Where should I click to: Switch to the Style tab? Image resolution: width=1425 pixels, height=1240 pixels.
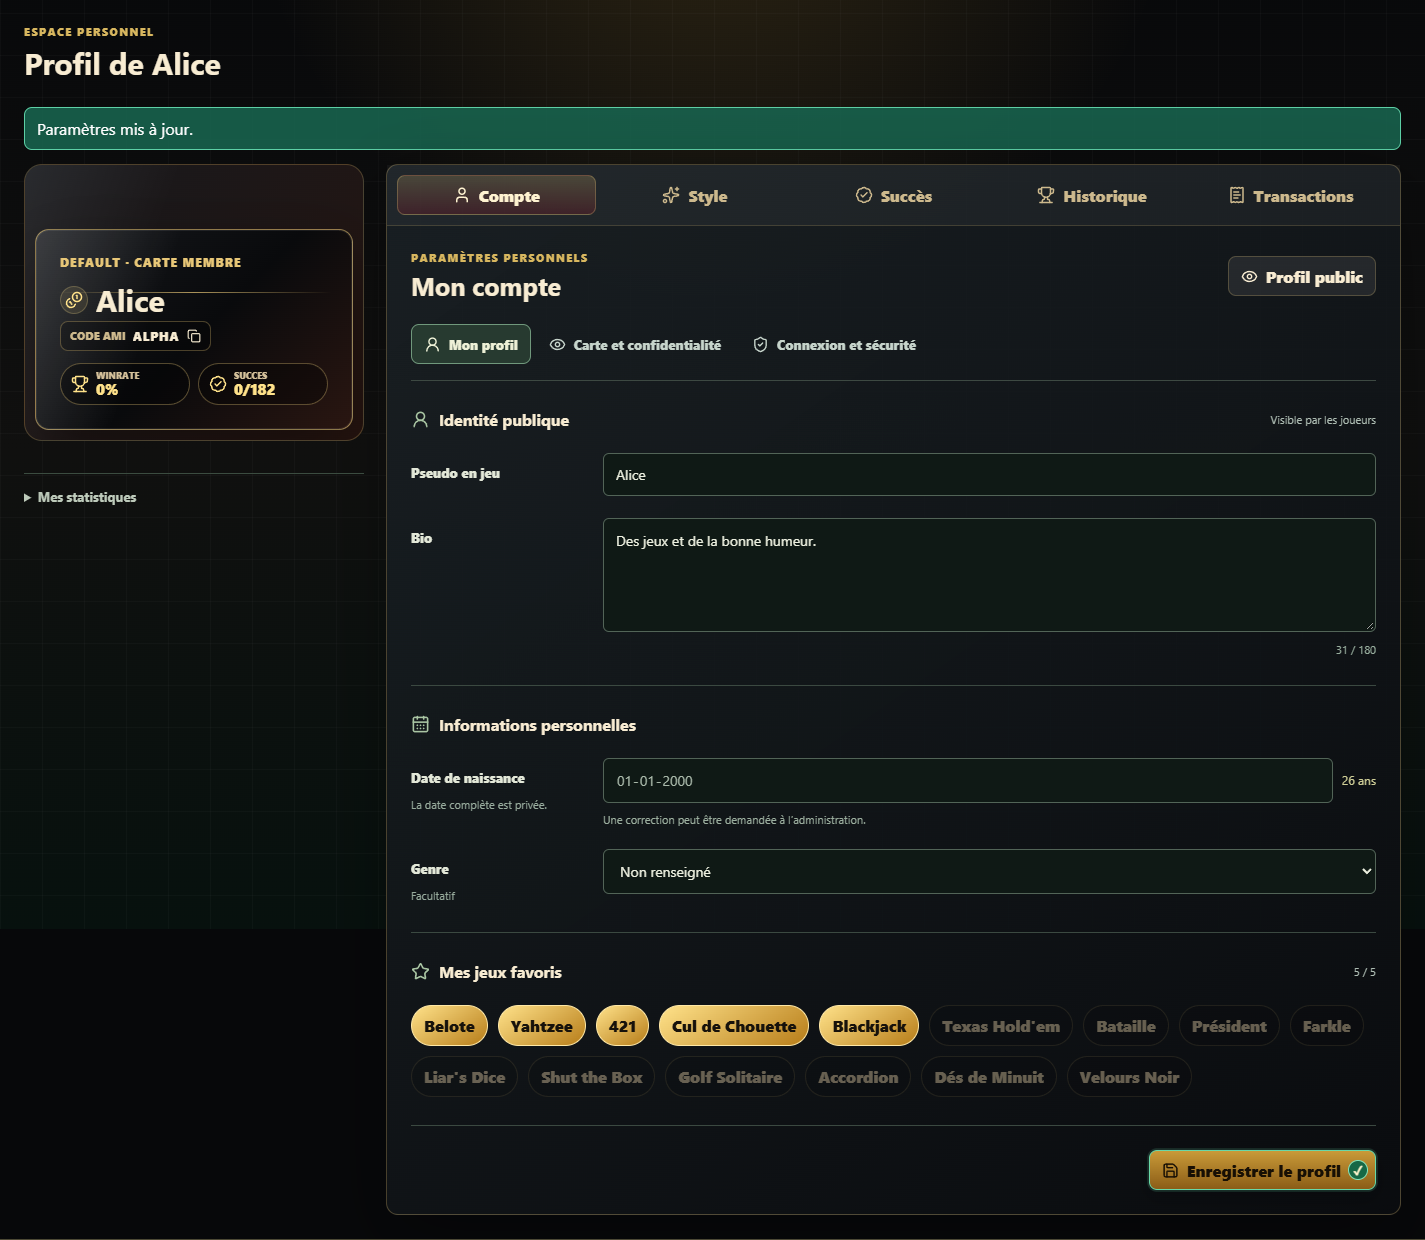695,196
